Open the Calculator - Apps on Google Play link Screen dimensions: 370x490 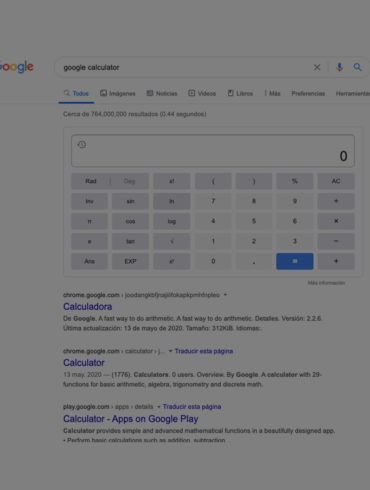tap(131, 419)
